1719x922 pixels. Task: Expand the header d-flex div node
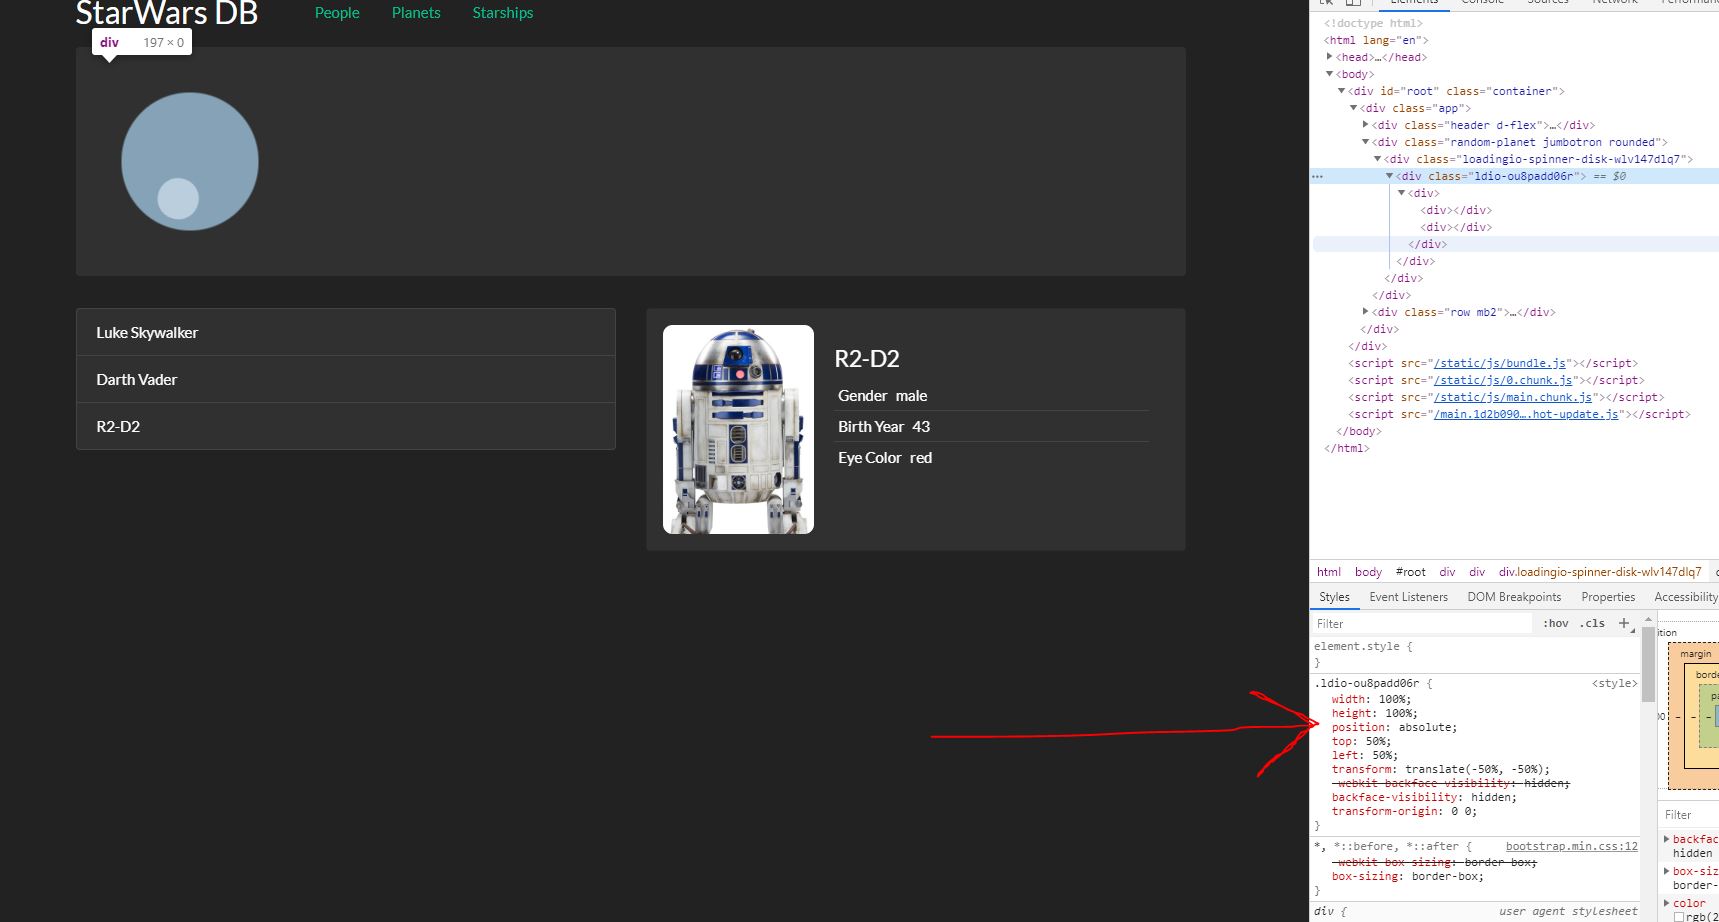(1366, 125)
